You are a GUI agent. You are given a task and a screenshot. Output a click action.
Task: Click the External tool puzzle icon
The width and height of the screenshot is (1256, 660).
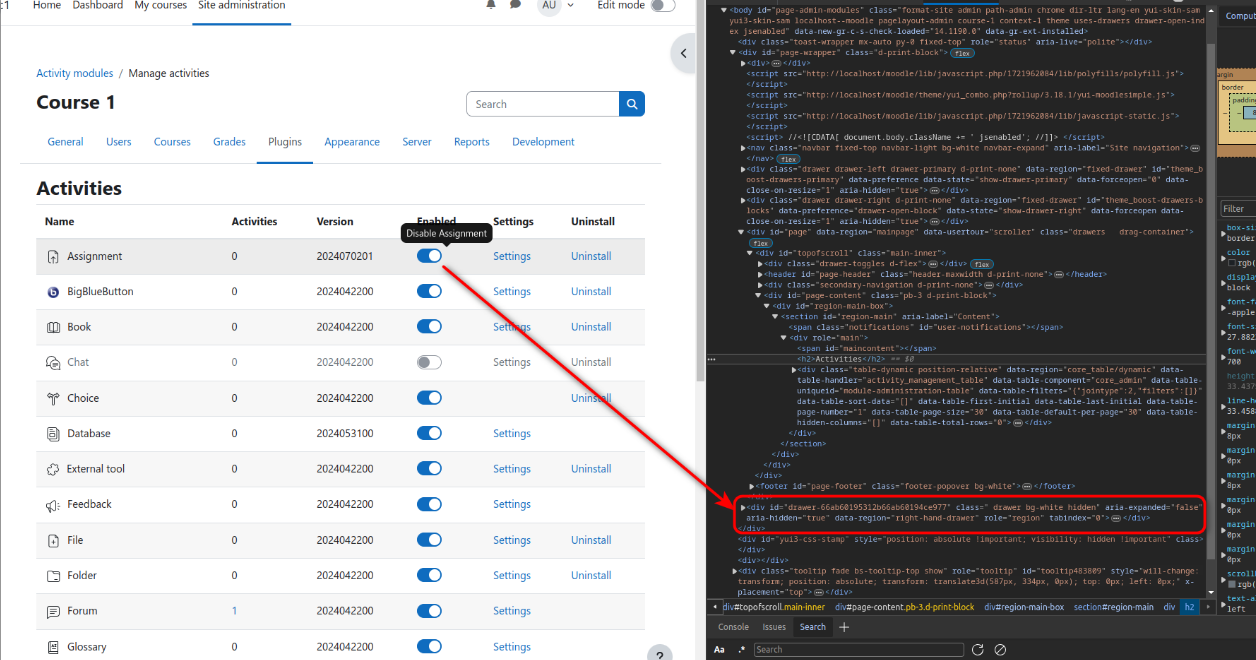(x=53, y=469)
